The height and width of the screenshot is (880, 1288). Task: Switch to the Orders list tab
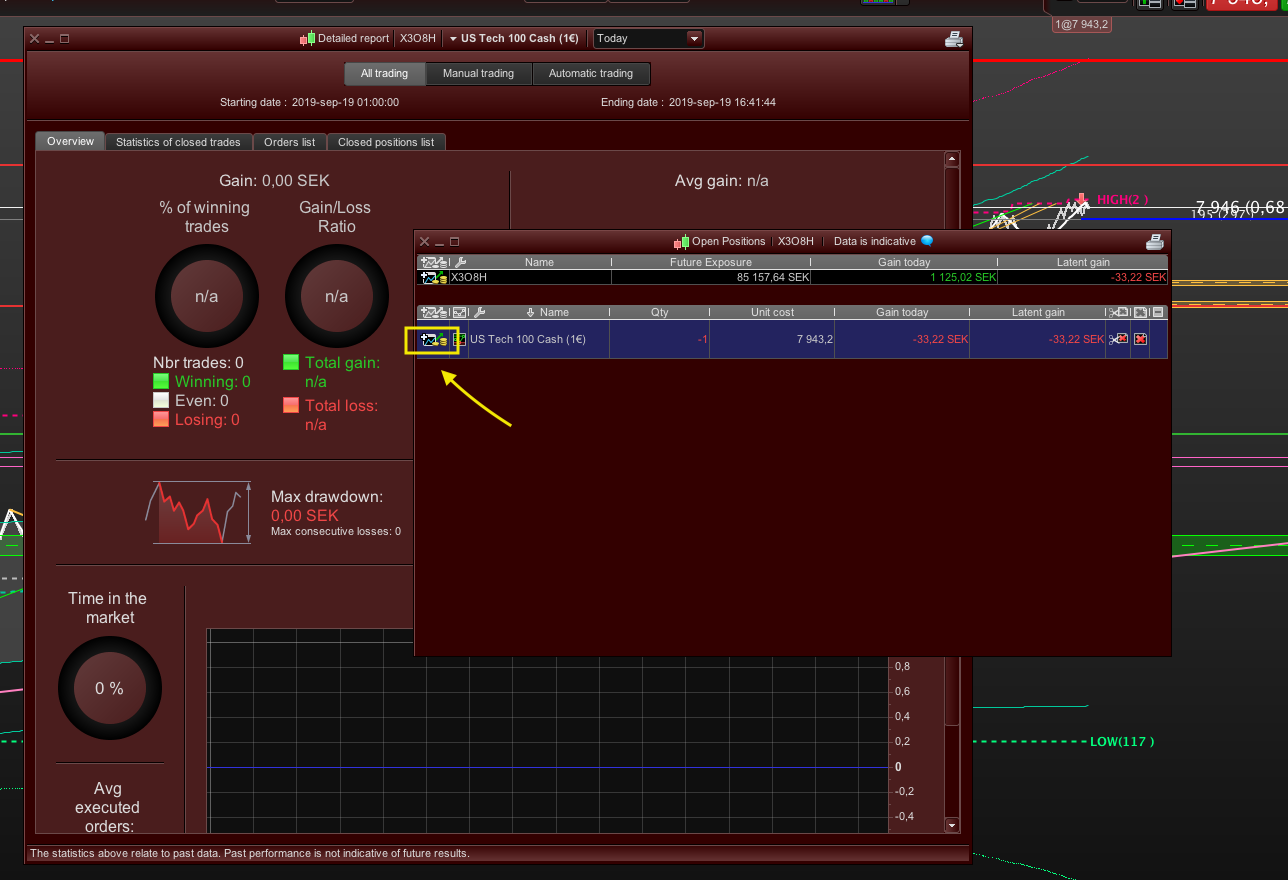(x=289, y=142)
